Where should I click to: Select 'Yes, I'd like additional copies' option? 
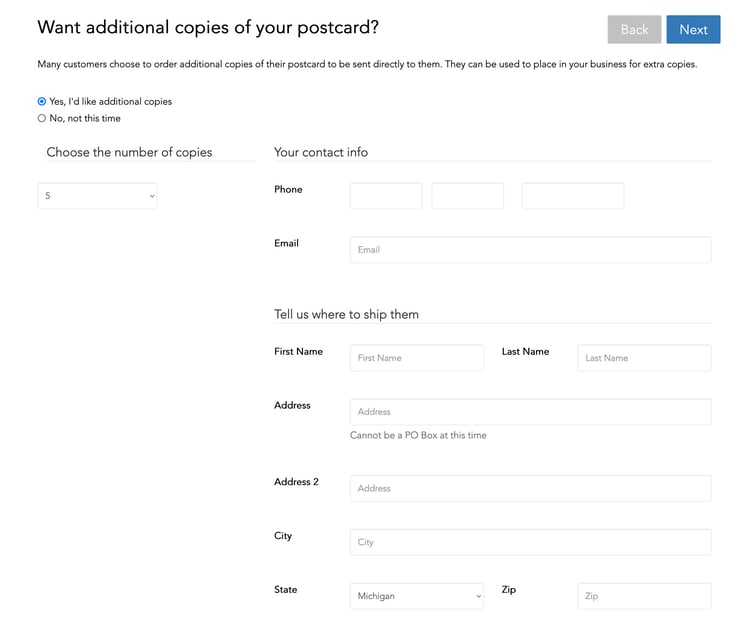[x=42, y=101]
